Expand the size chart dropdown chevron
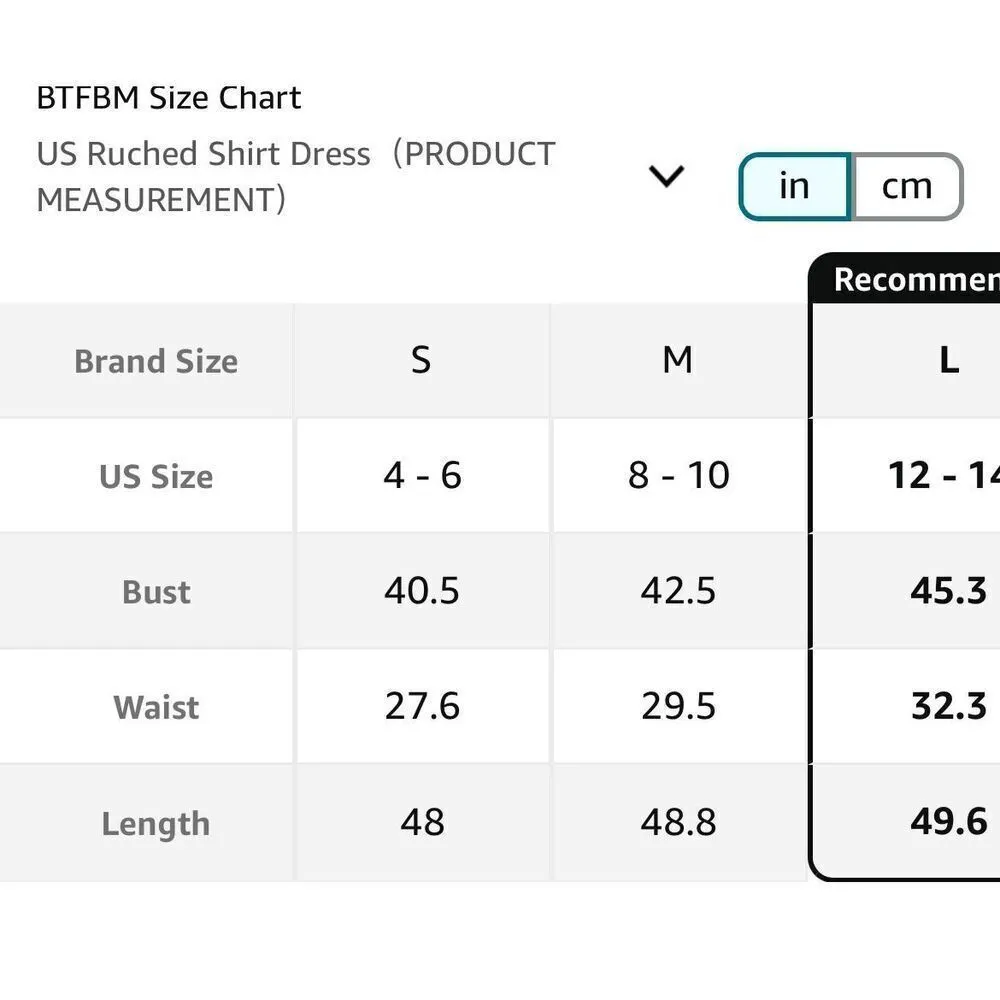Viewport: 1000px width, 1000px height. 666,177
